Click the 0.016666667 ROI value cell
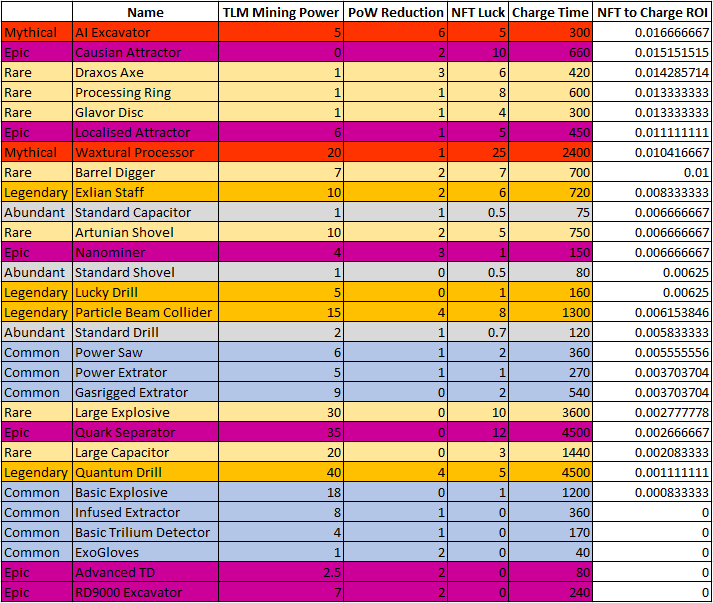The image size is (713, 603). [652, 32]
